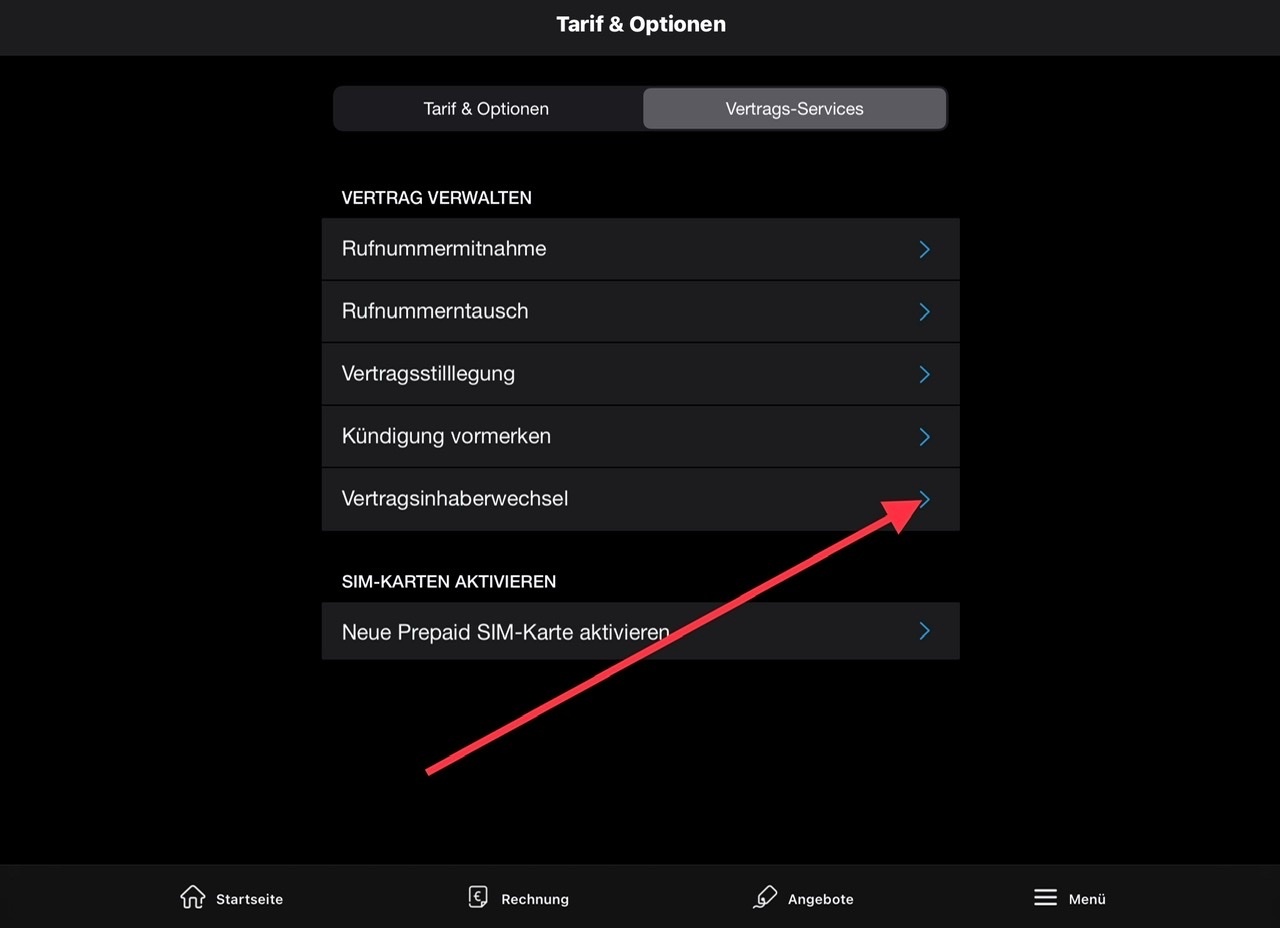Select the Vertrags-Services tab
The image size is (1280, 928).
(794, 109)
